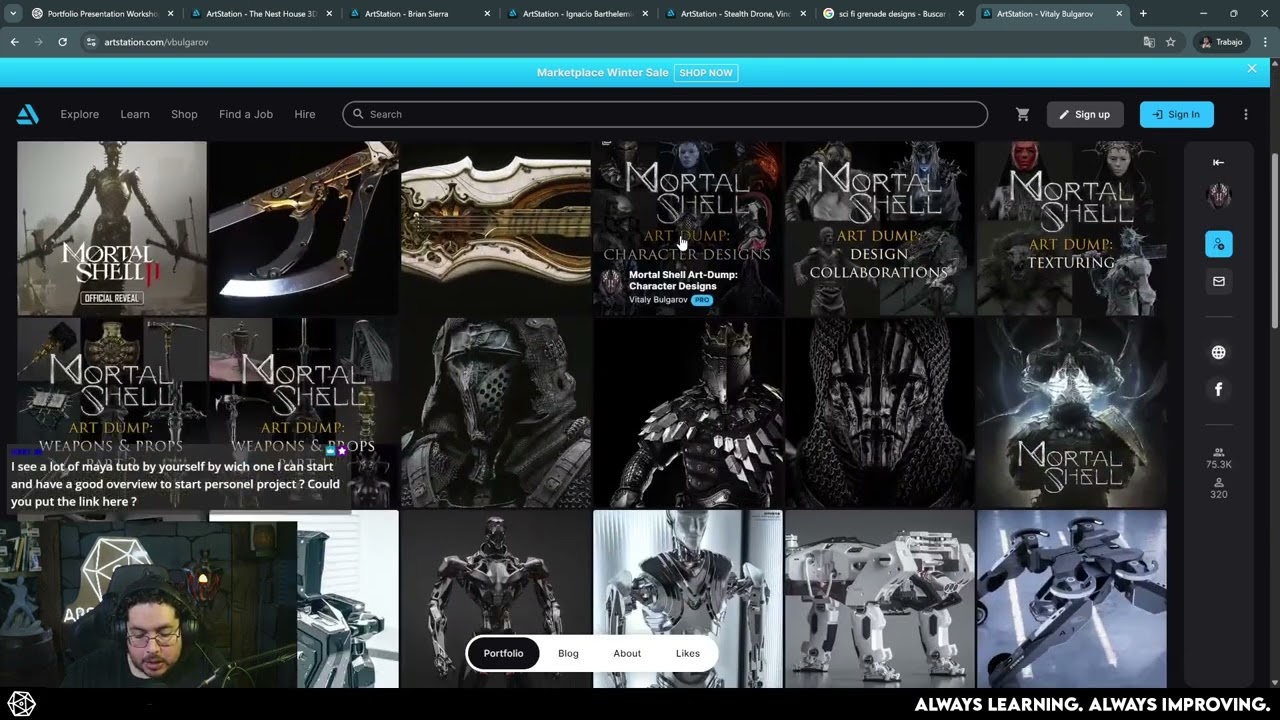Click the 320 following icon
1280x720 pixels.
coord(1218,482)
